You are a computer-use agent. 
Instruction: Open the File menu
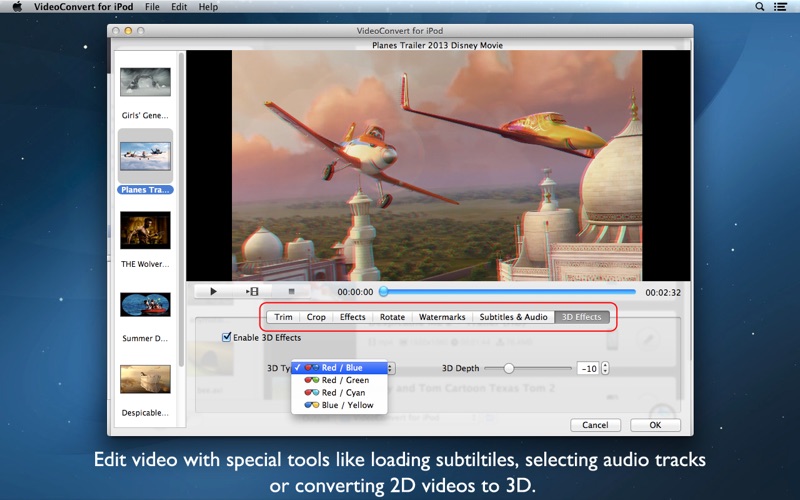point(152,7)
